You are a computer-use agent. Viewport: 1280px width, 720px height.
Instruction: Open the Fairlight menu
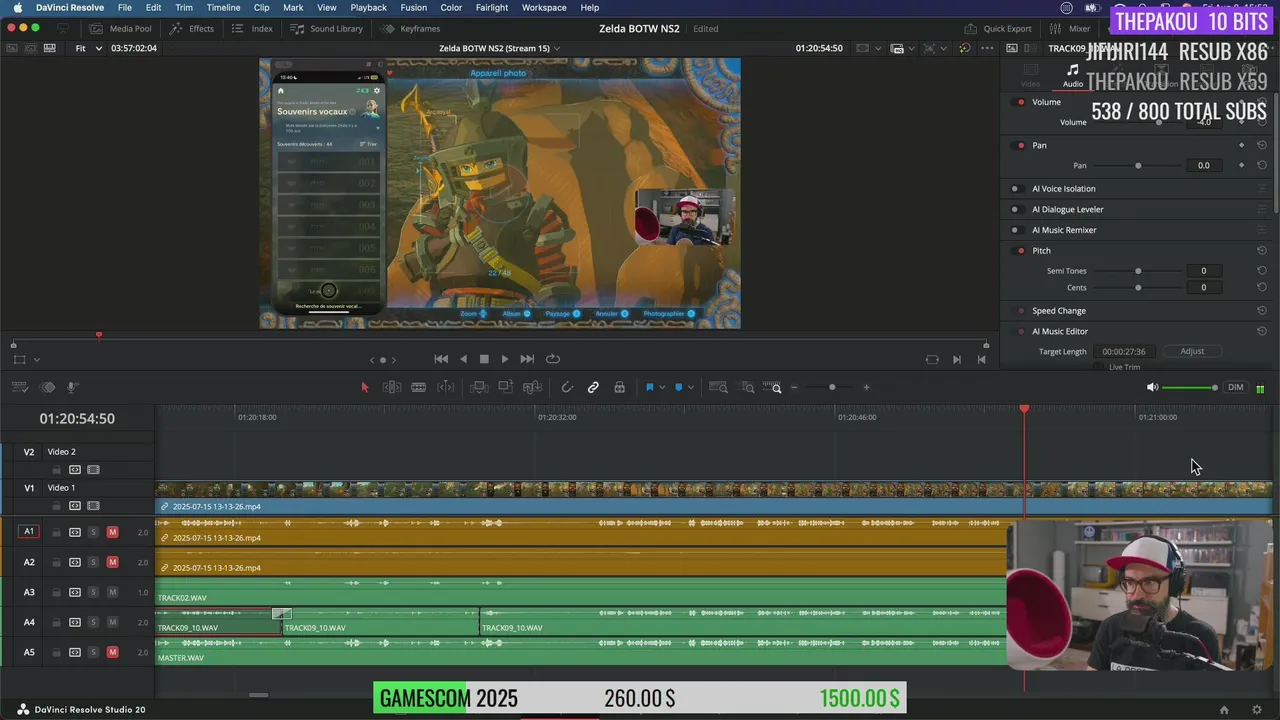tap(491, 7)
